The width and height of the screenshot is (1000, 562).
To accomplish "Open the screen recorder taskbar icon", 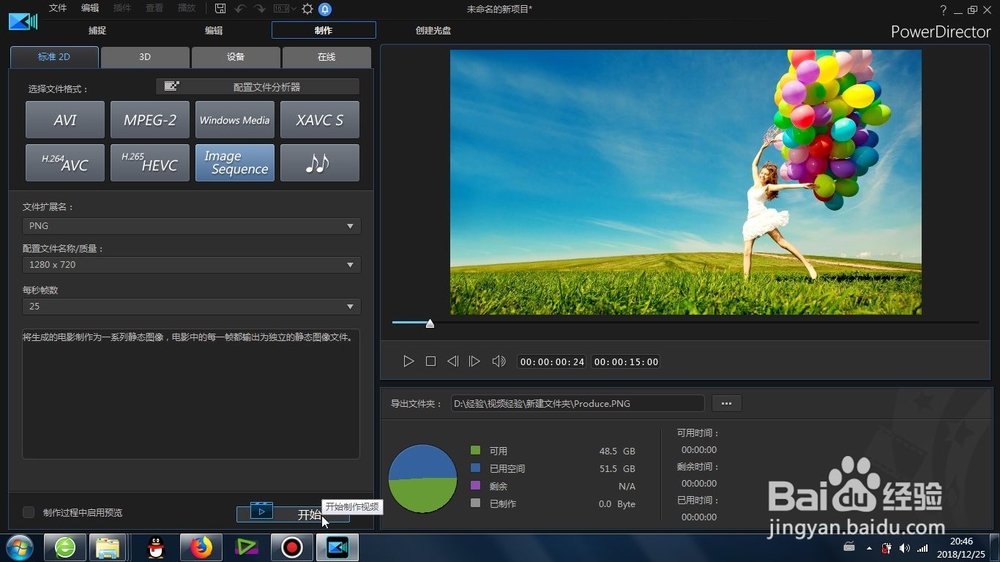I will pyautogui.click(x=291, y=547).
